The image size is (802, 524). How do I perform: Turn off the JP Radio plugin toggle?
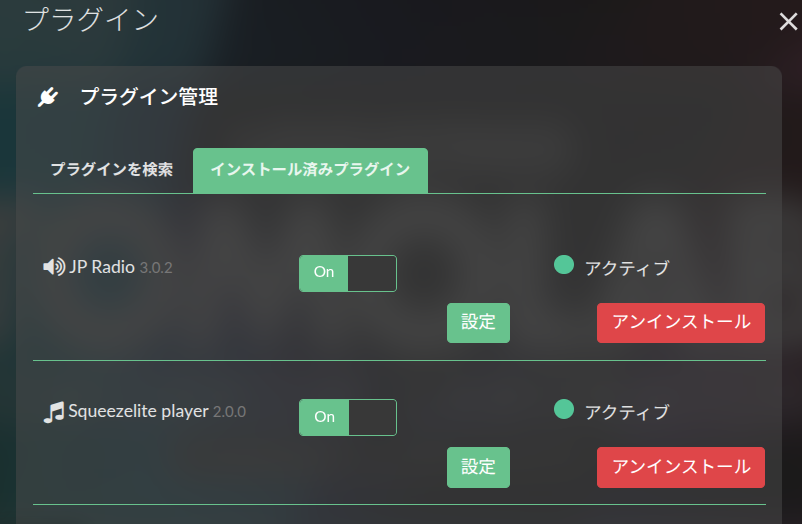tap(348, 273)
